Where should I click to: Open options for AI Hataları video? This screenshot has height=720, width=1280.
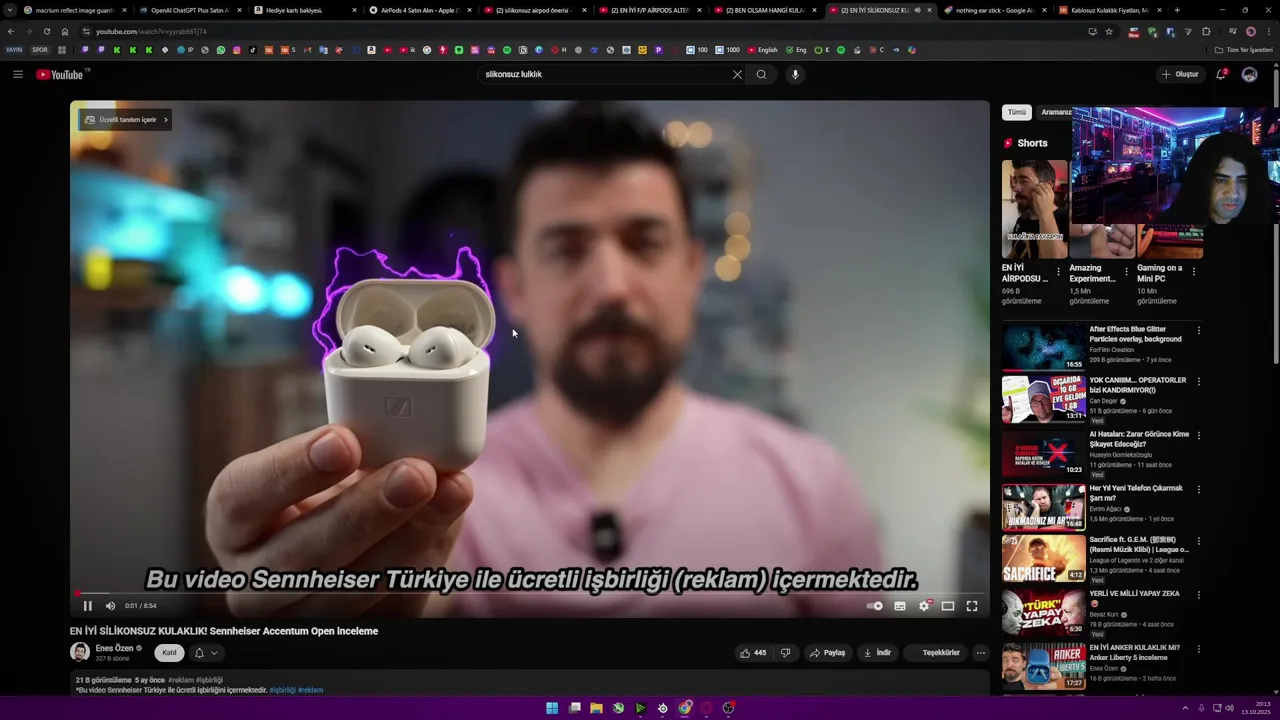pyautogui.click(x=1198, y=435)
